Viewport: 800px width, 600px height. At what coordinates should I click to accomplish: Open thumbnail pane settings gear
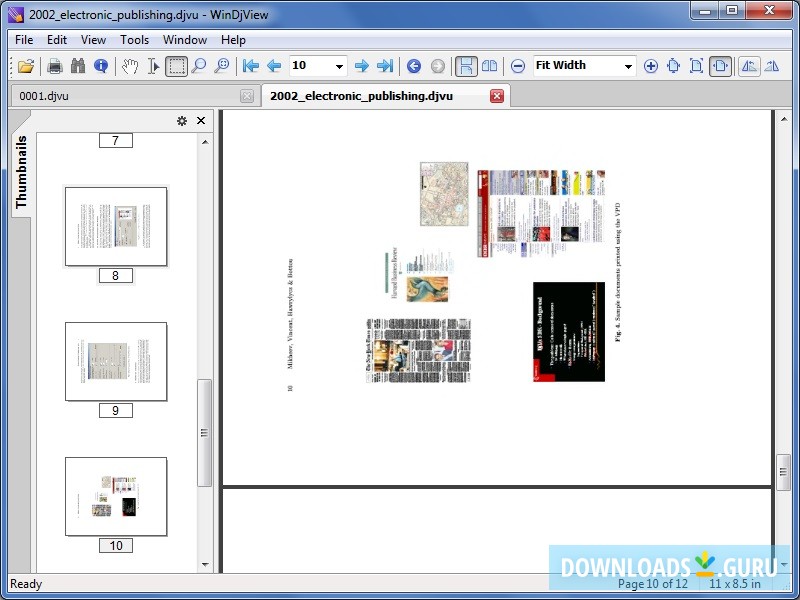click(x=182, y=120)
